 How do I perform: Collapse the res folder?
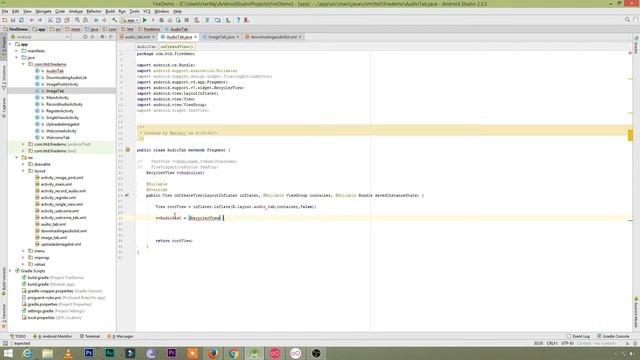click(x=17, y=158)
